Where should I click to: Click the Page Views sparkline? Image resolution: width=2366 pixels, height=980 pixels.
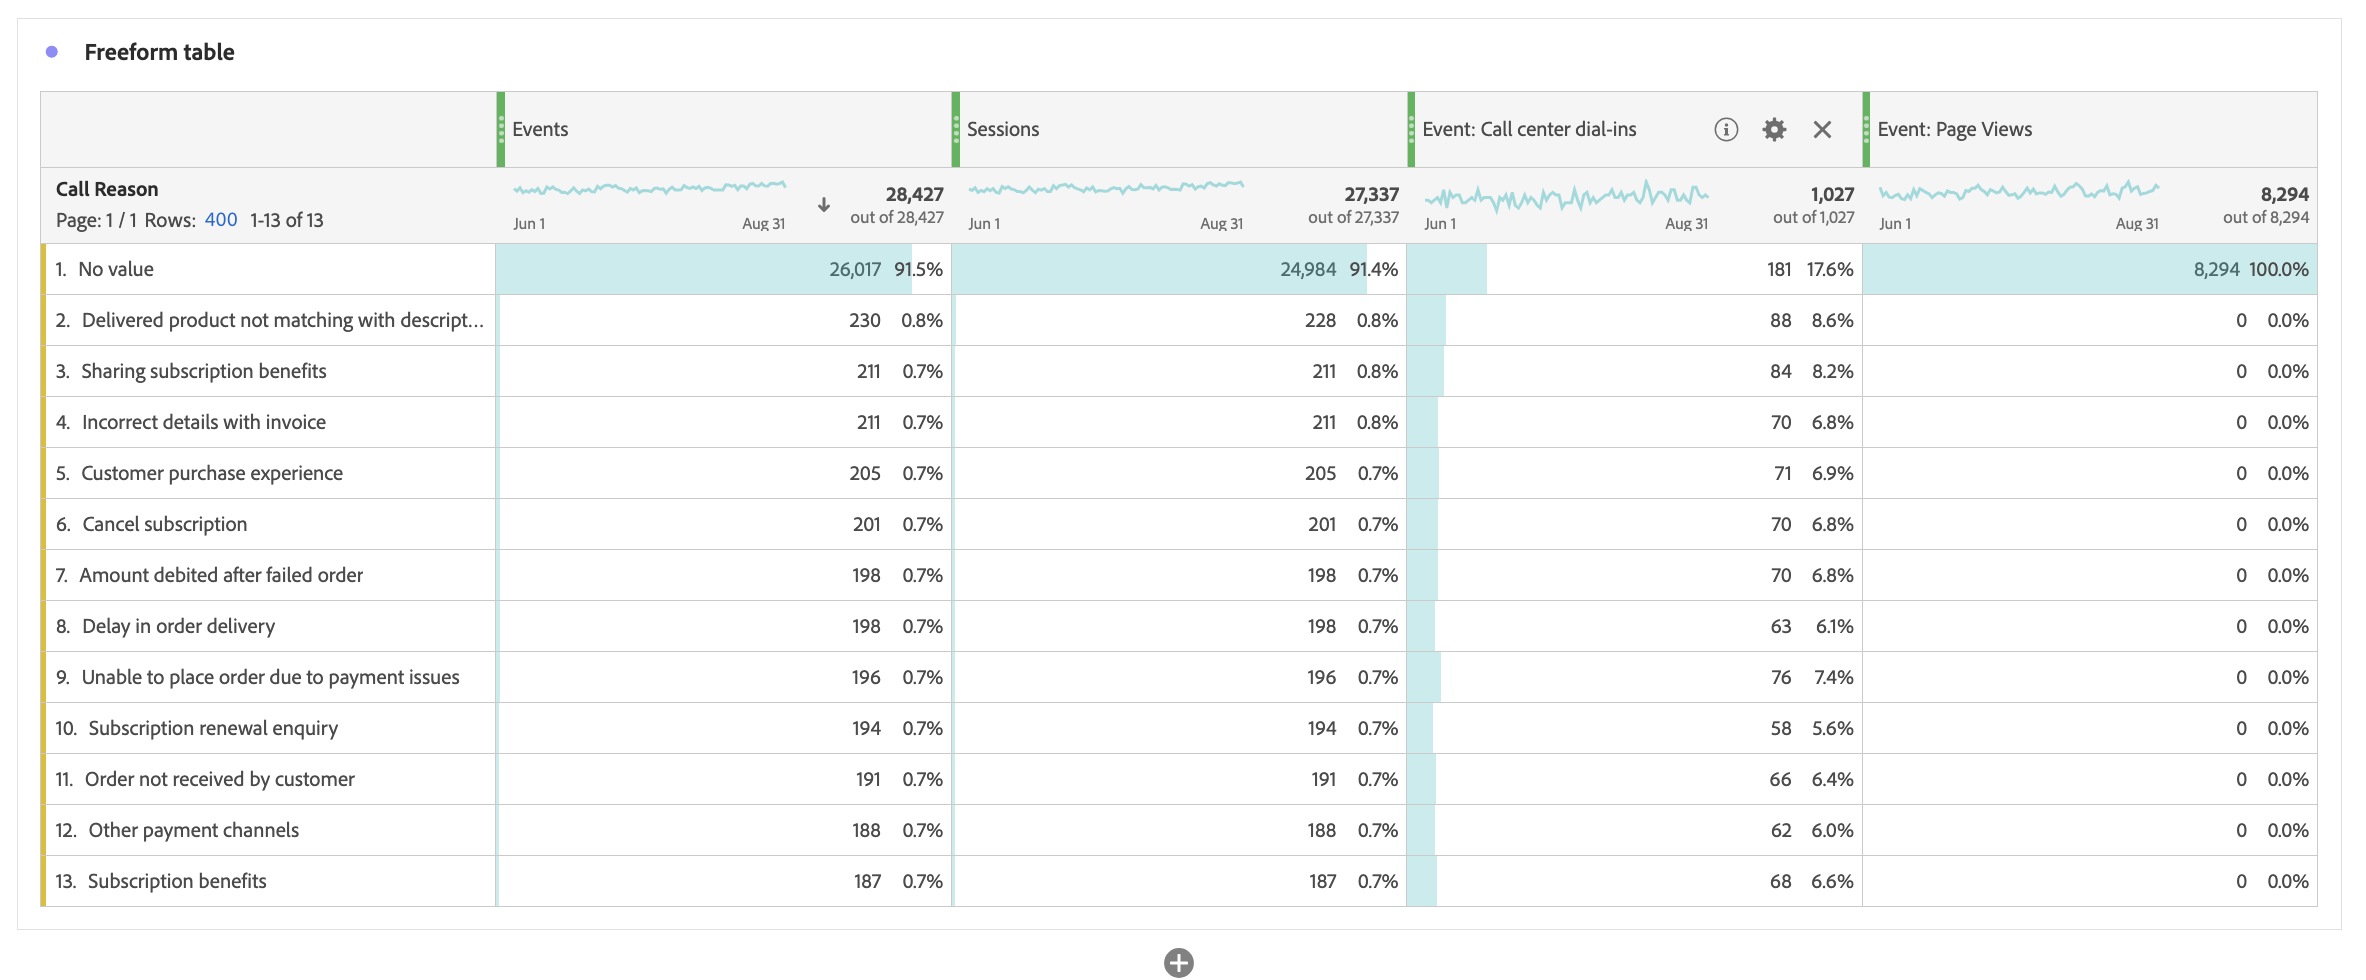pos(2018,190)
